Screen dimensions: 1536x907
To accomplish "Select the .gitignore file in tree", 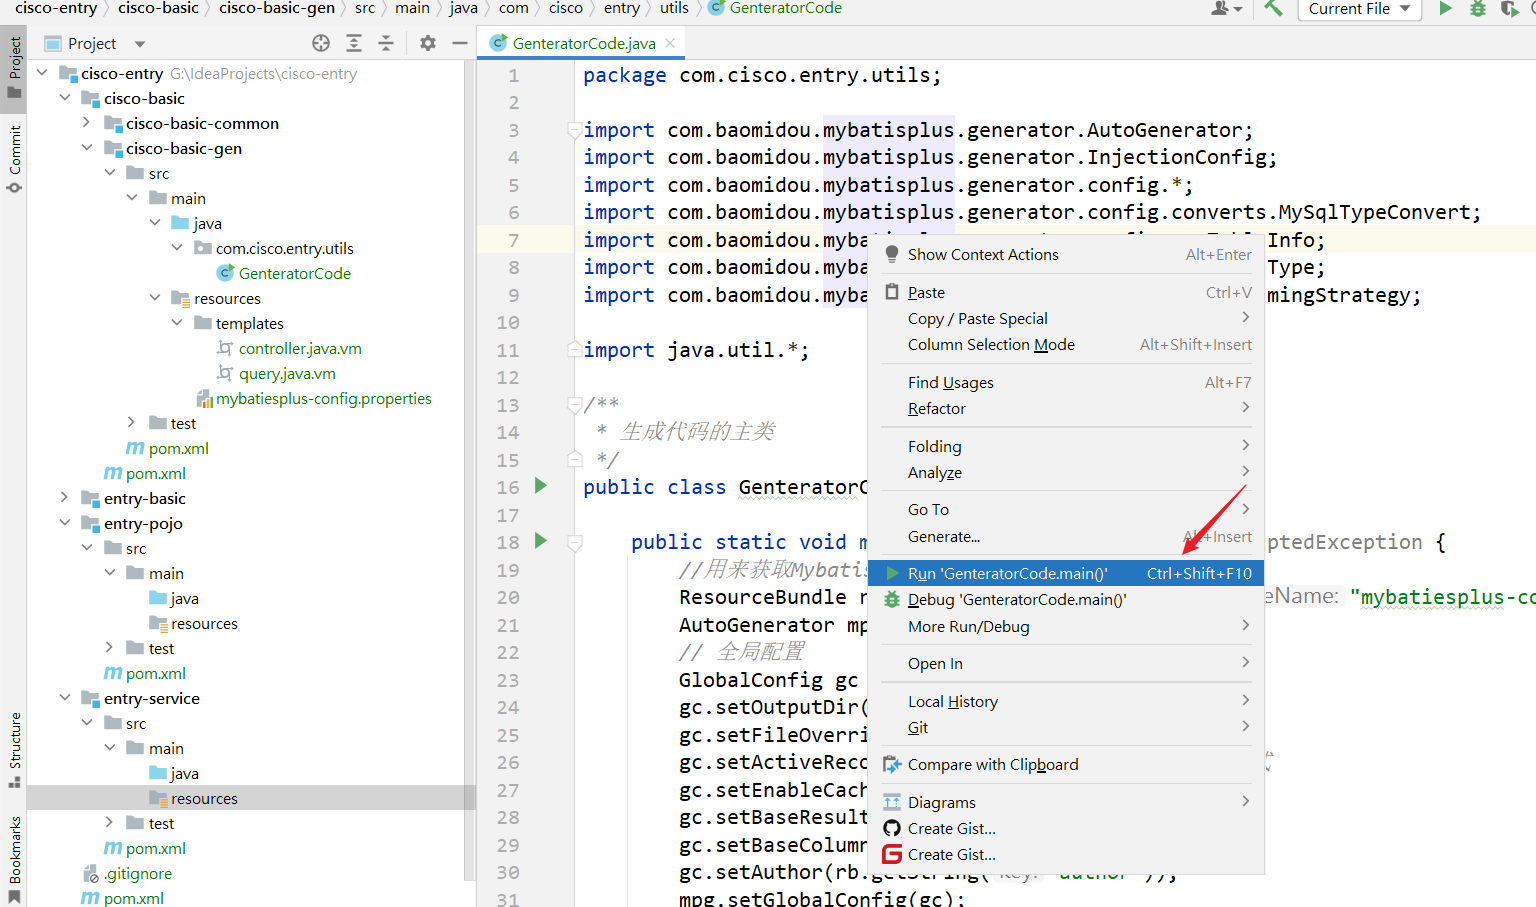I will (x=138, y=873).
